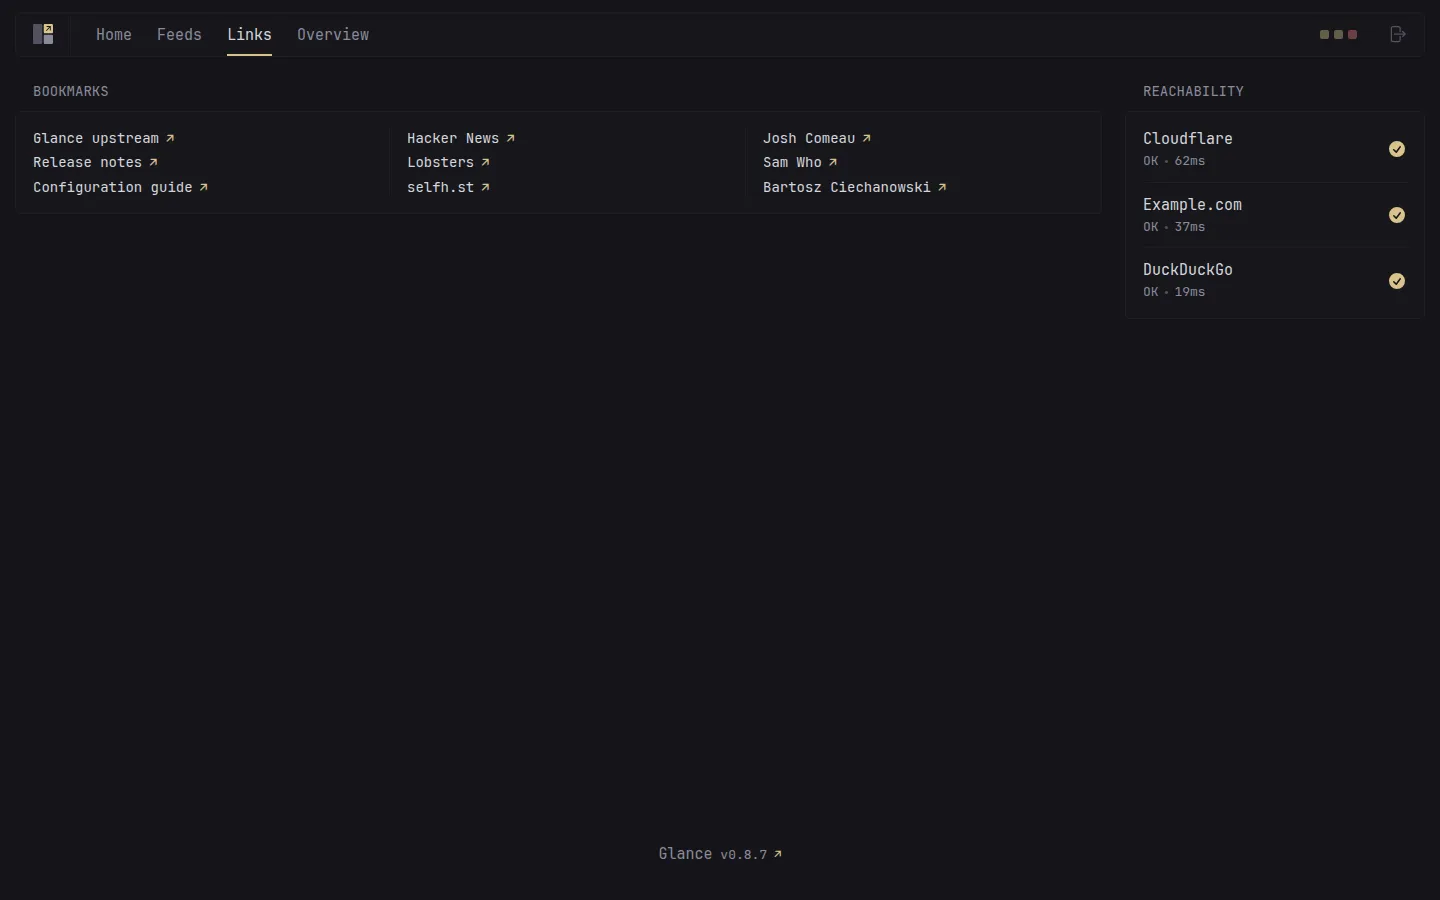Open the Sam Who bookmark

[x=800, y=162]
